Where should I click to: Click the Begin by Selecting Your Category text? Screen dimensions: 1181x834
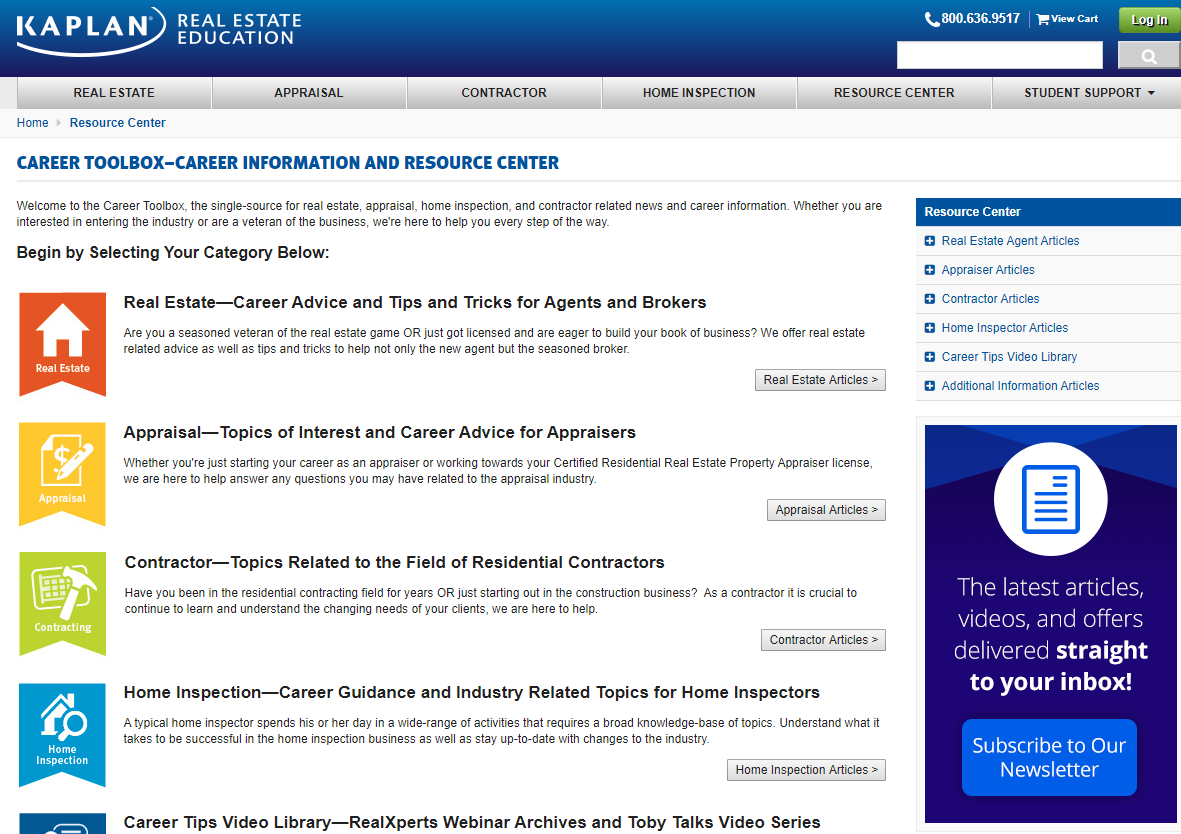point(173,252)
